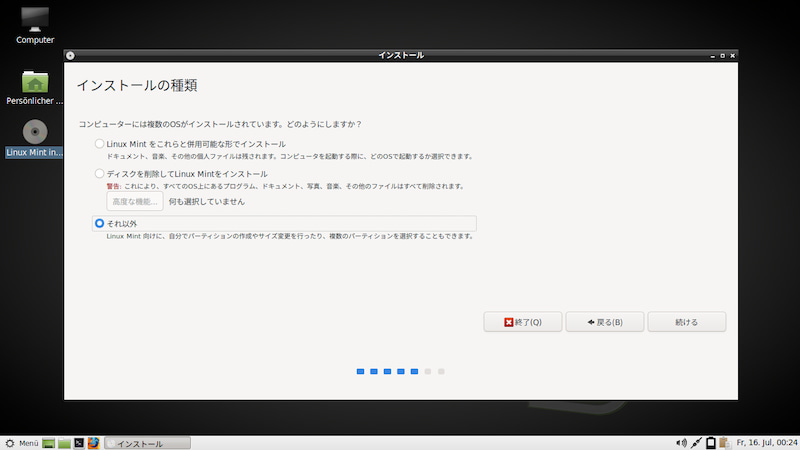The image size is (800, 450).
Task: Go back with the 戻る(B) button
Action: tap(605, 322)
